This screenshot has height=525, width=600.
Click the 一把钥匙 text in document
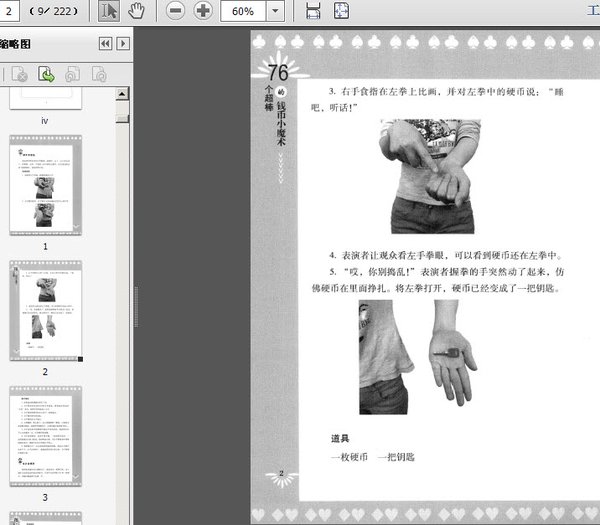coord(396,457)
